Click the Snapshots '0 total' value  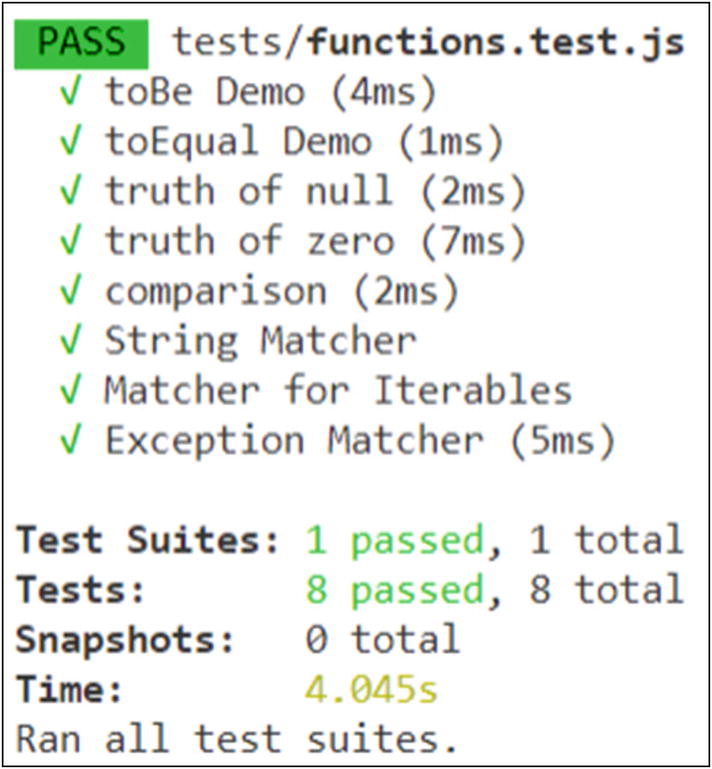click(381, 640)
